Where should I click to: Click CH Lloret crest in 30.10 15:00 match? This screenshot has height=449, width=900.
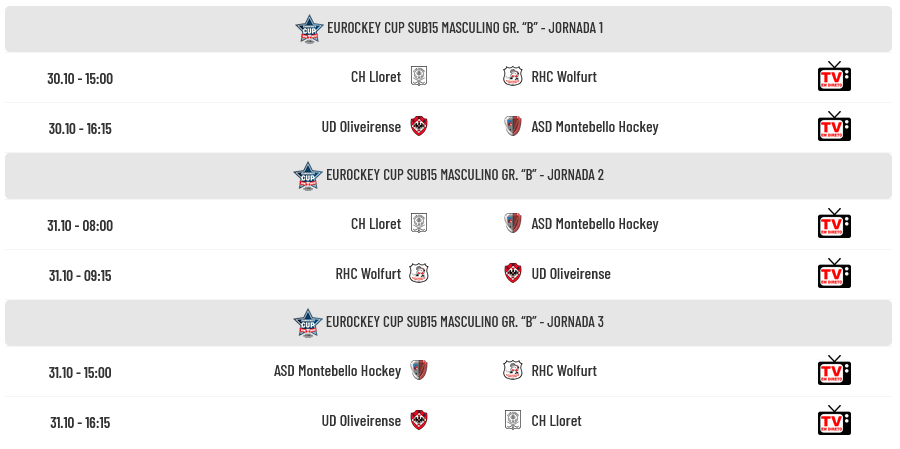[x=419, y=76]
